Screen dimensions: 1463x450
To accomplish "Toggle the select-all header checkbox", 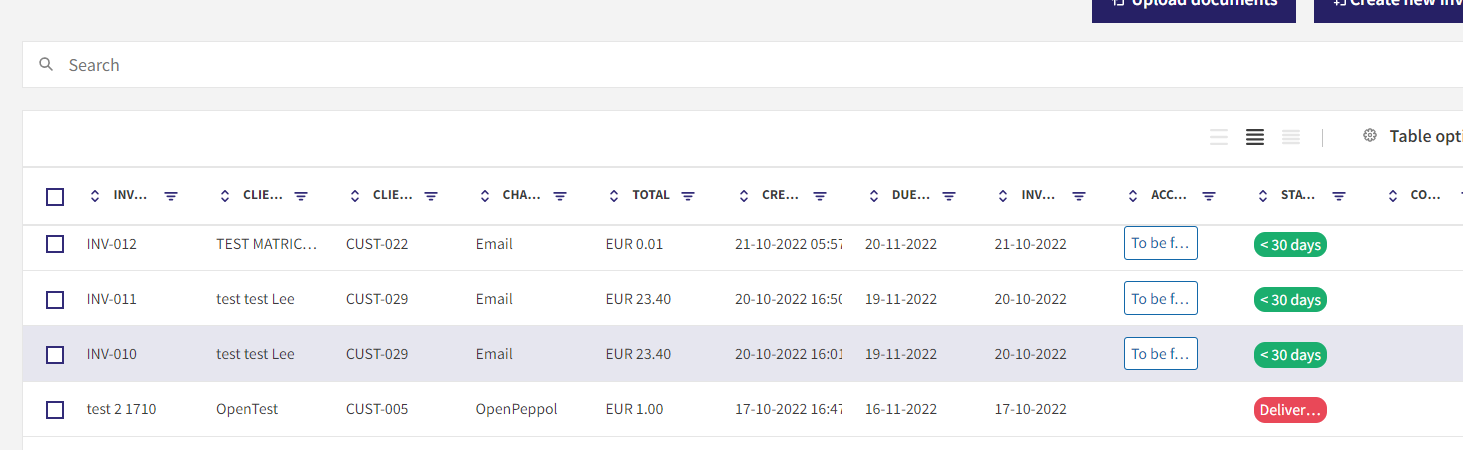I will coord(55,197).
